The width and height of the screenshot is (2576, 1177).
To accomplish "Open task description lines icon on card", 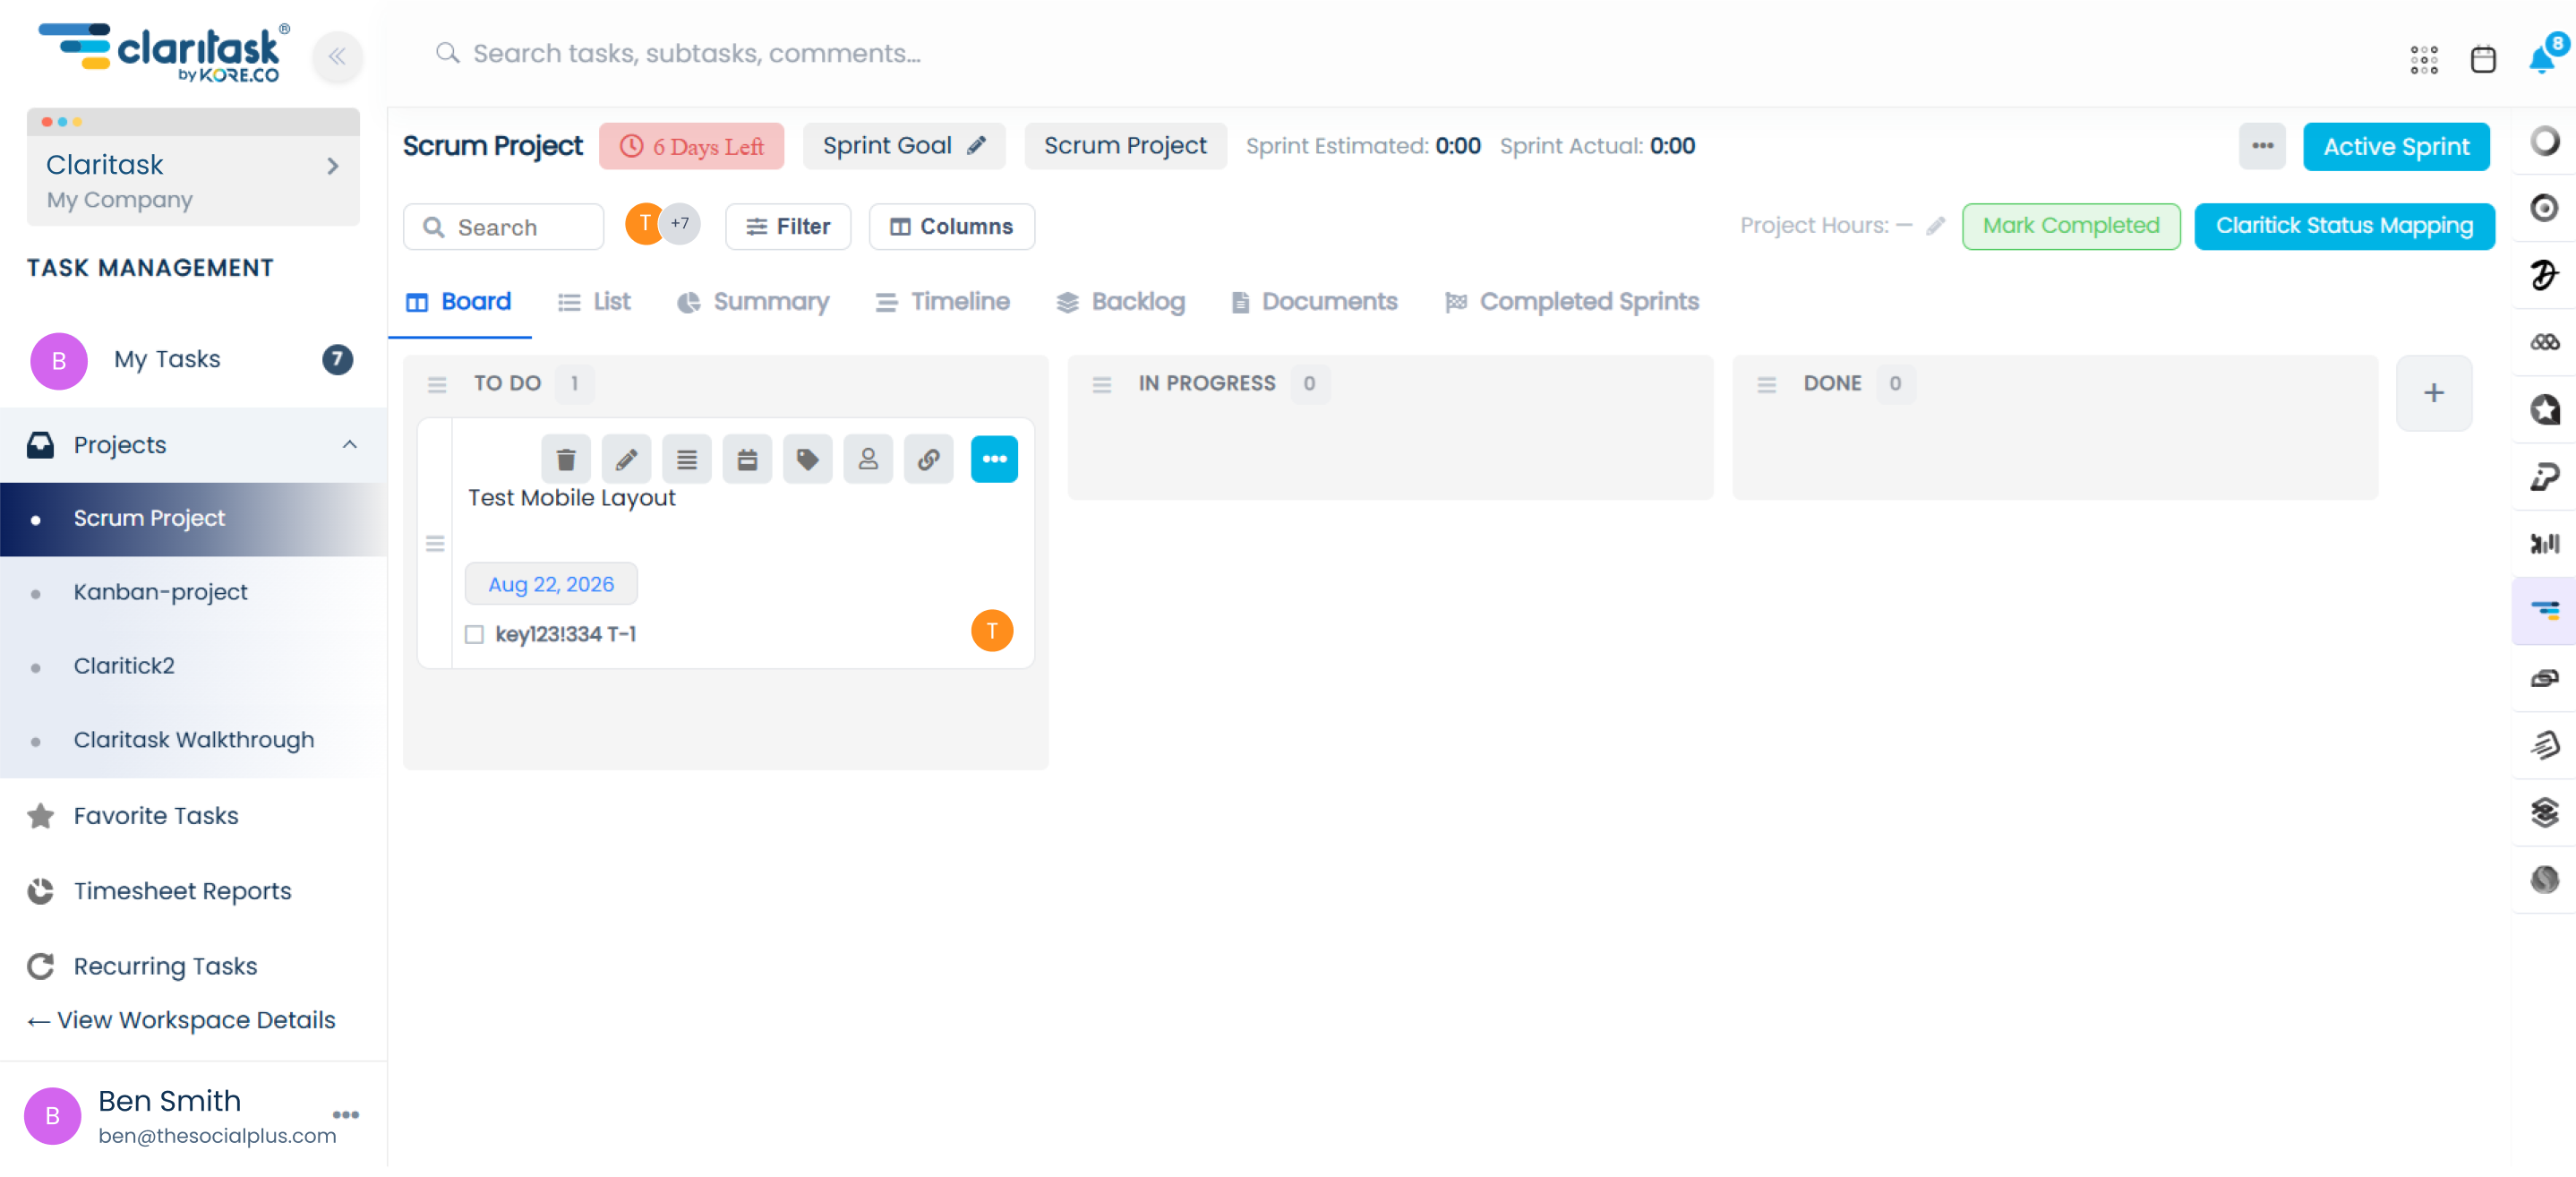I will click(687, 459).
